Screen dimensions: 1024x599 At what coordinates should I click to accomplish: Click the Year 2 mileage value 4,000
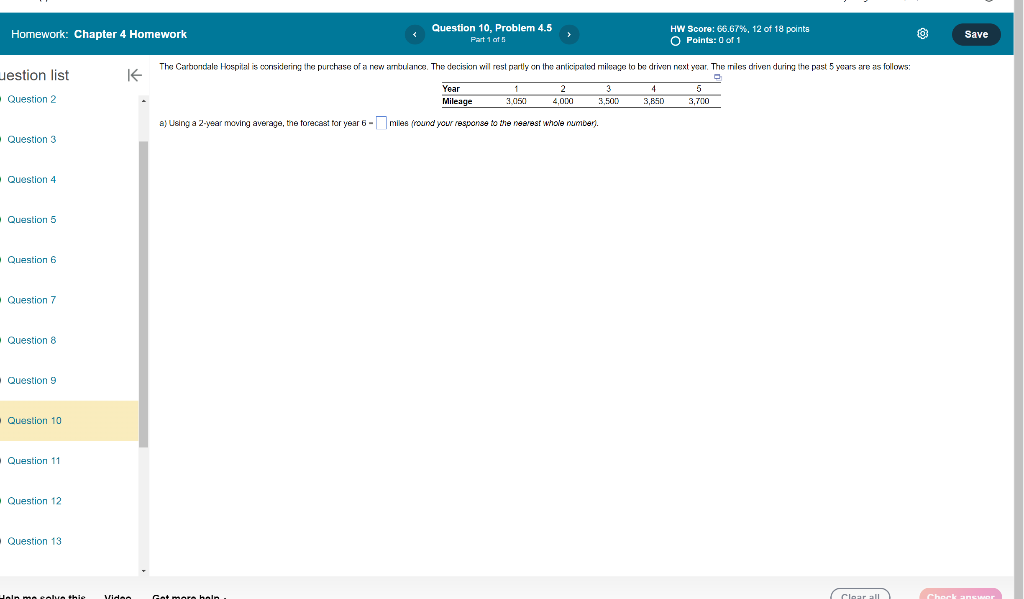tap(563, 101)
